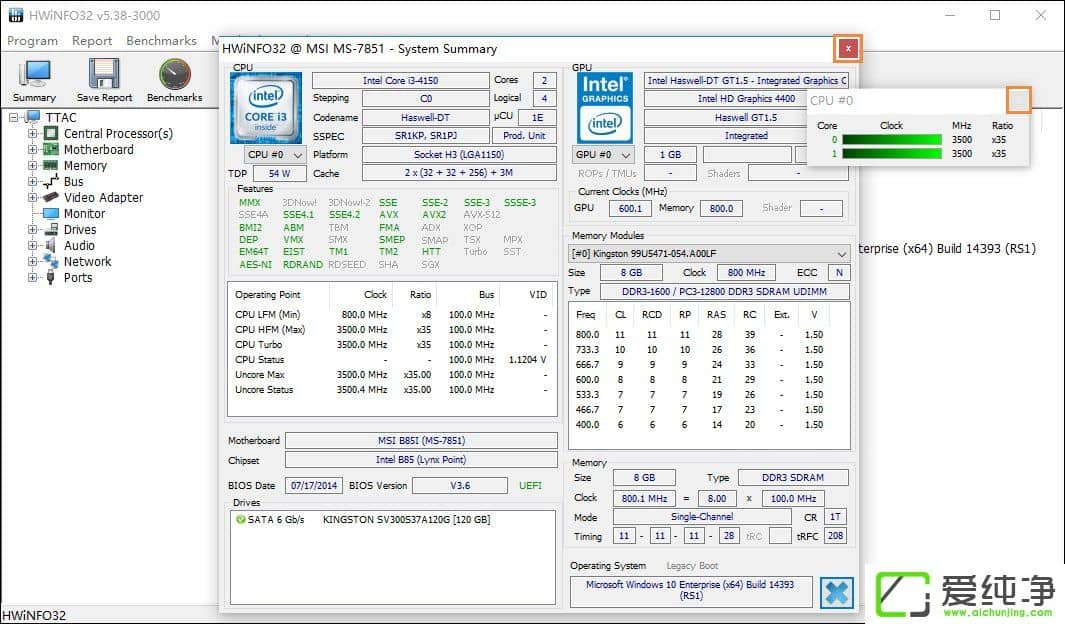The image size is (1065, 624).
Task: Open the Program menu
Action: [x=32, y=40]
